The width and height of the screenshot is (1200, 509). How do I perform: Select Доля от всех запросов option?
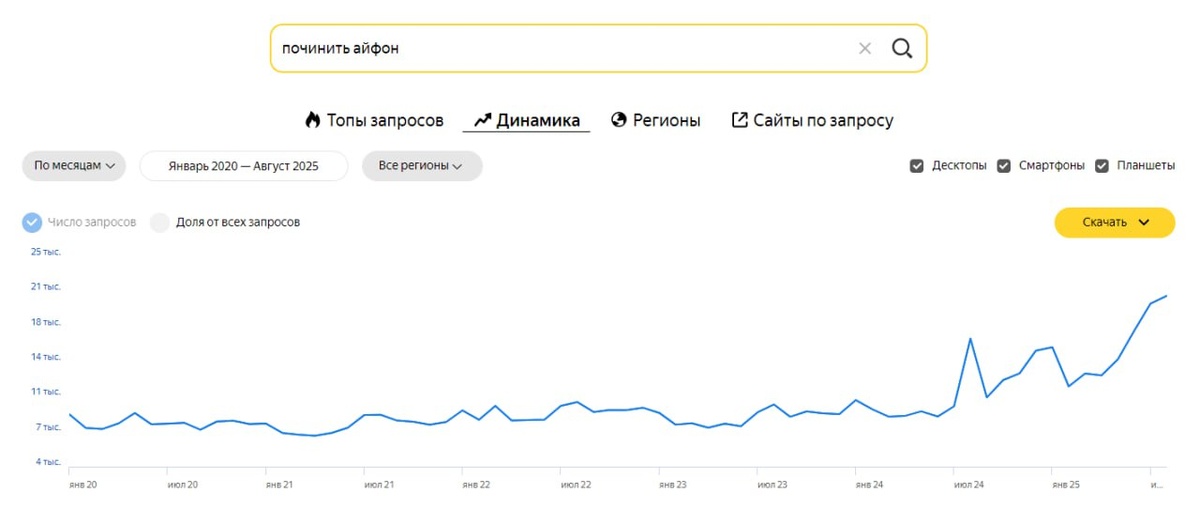160,222
